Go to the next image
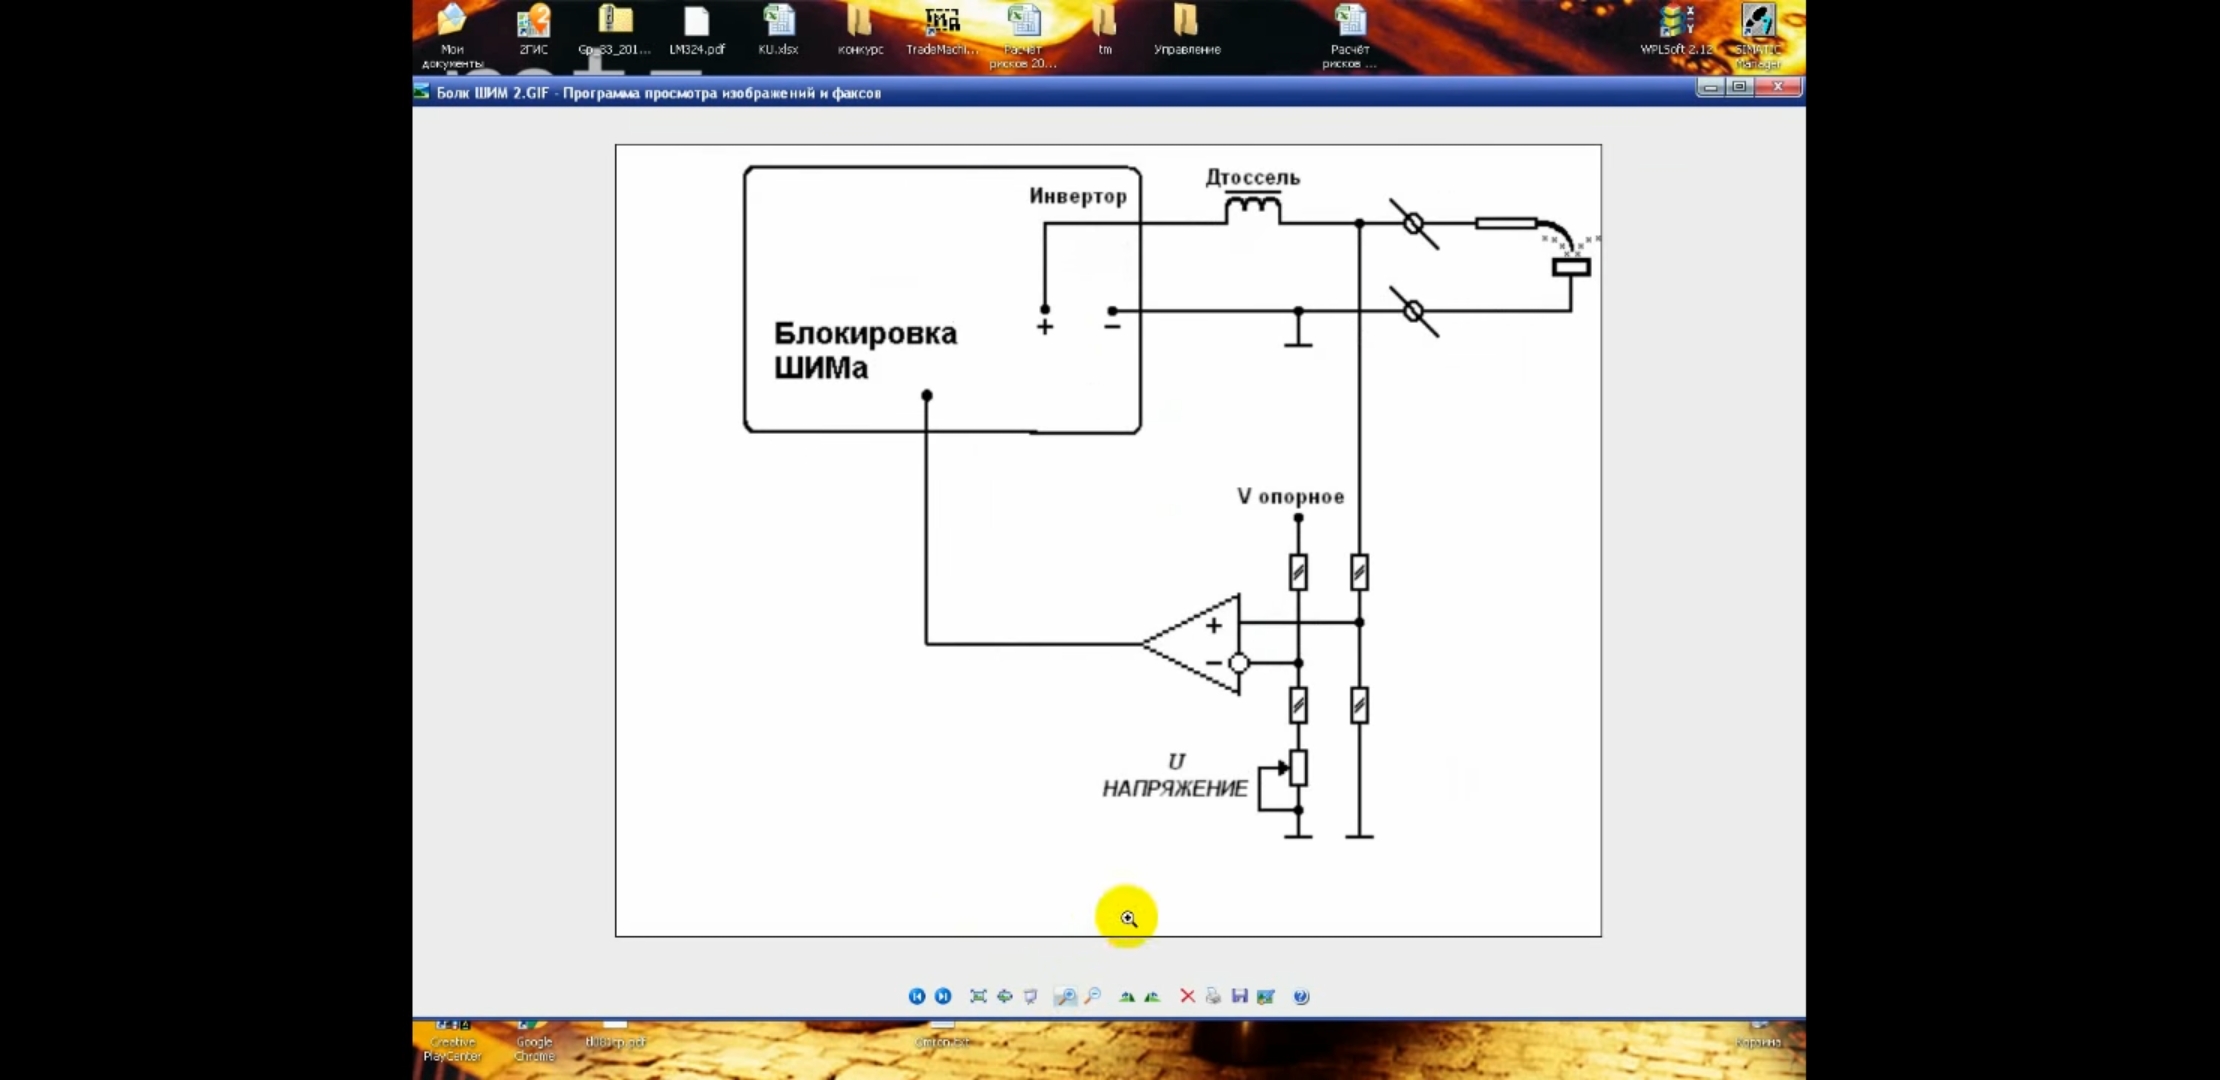The height and width of the screenshot is (1080, 2220). click(x=942, y=996)
